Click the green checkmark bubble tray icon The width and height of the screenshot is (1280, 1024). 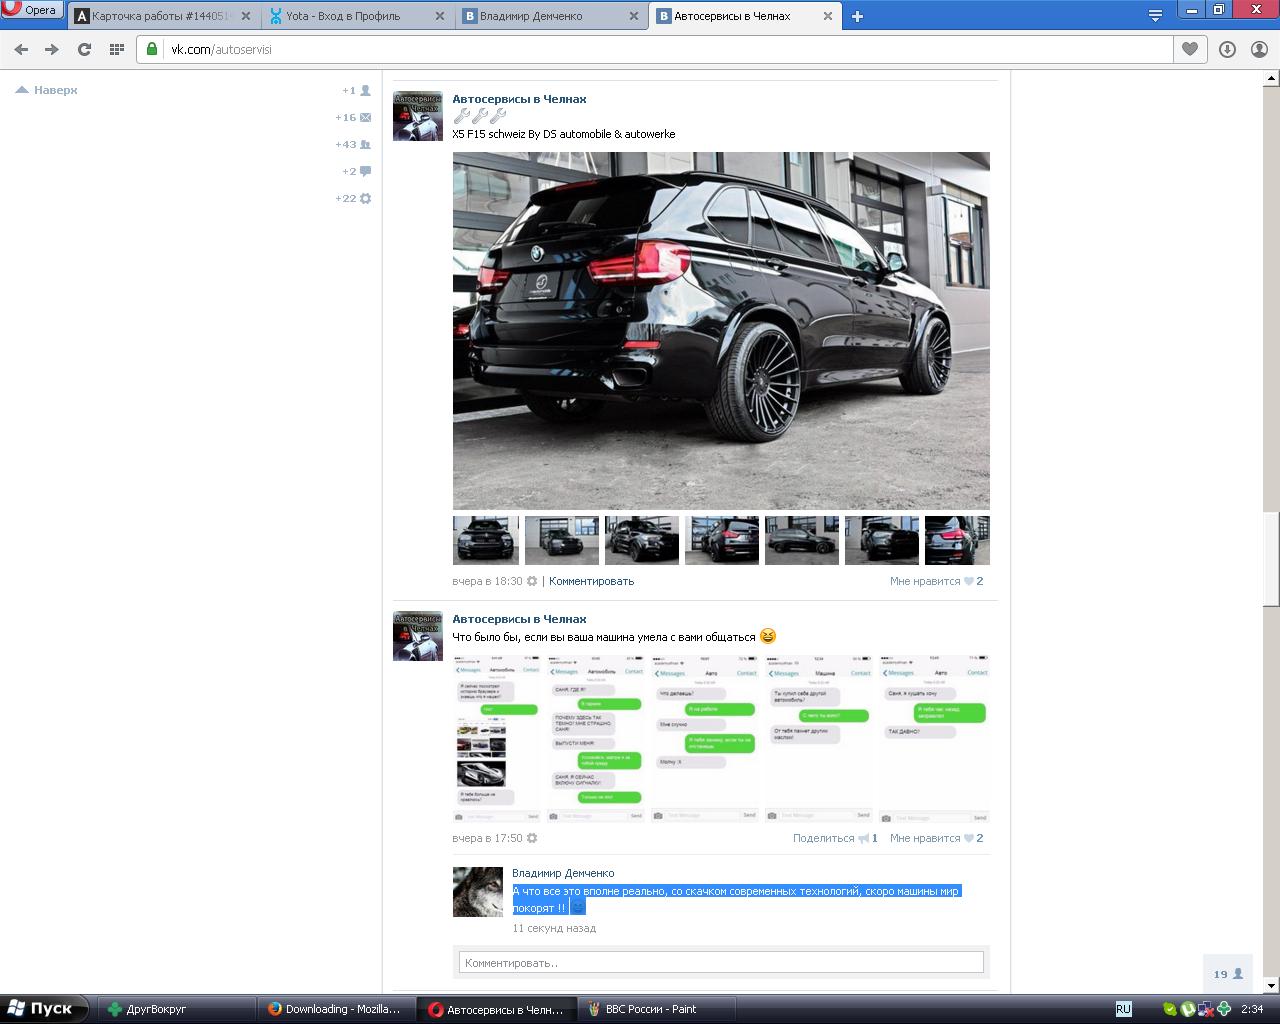click(x=1170, y=1009)
